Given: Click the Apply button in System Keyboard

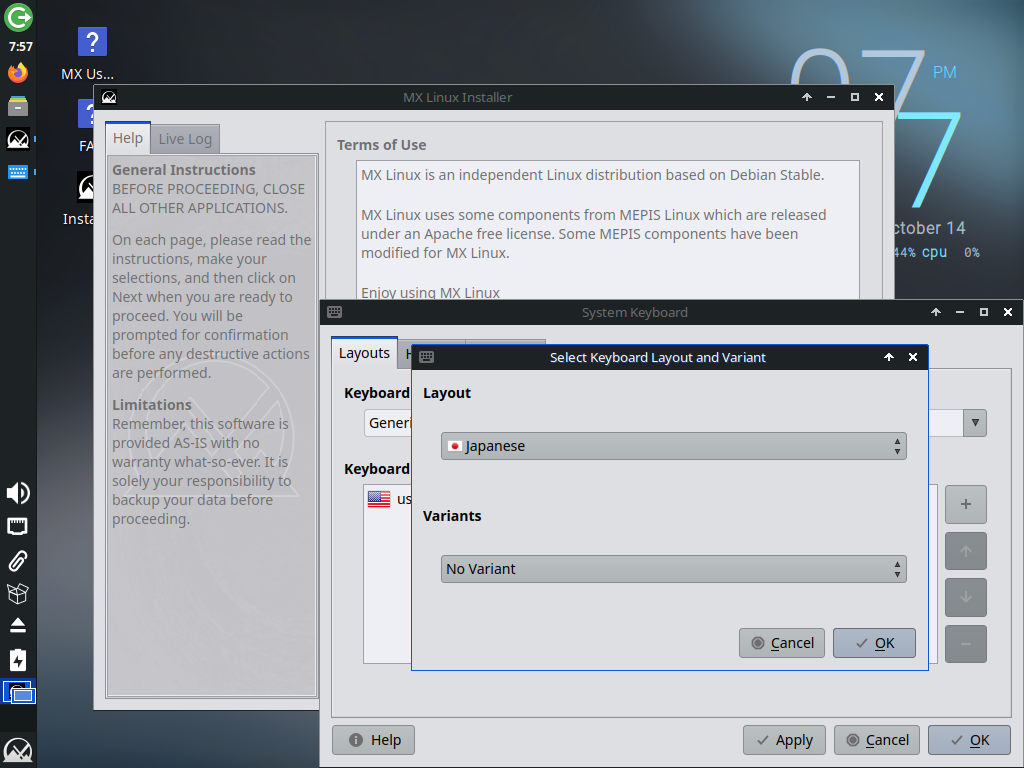Looking at the screenshot, I should click(784, 740).
